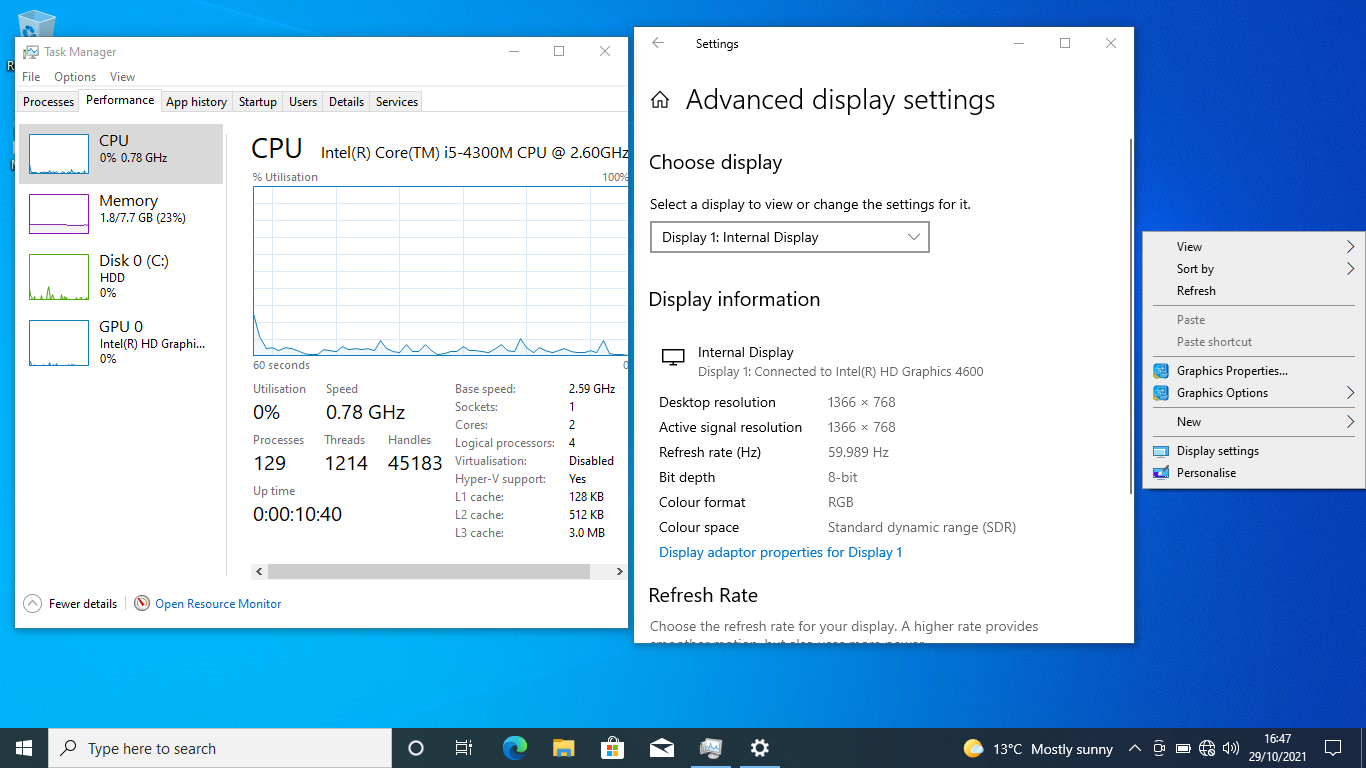1366x768 pixels.
Task: Switch to the Users tab
Action: 303,102
